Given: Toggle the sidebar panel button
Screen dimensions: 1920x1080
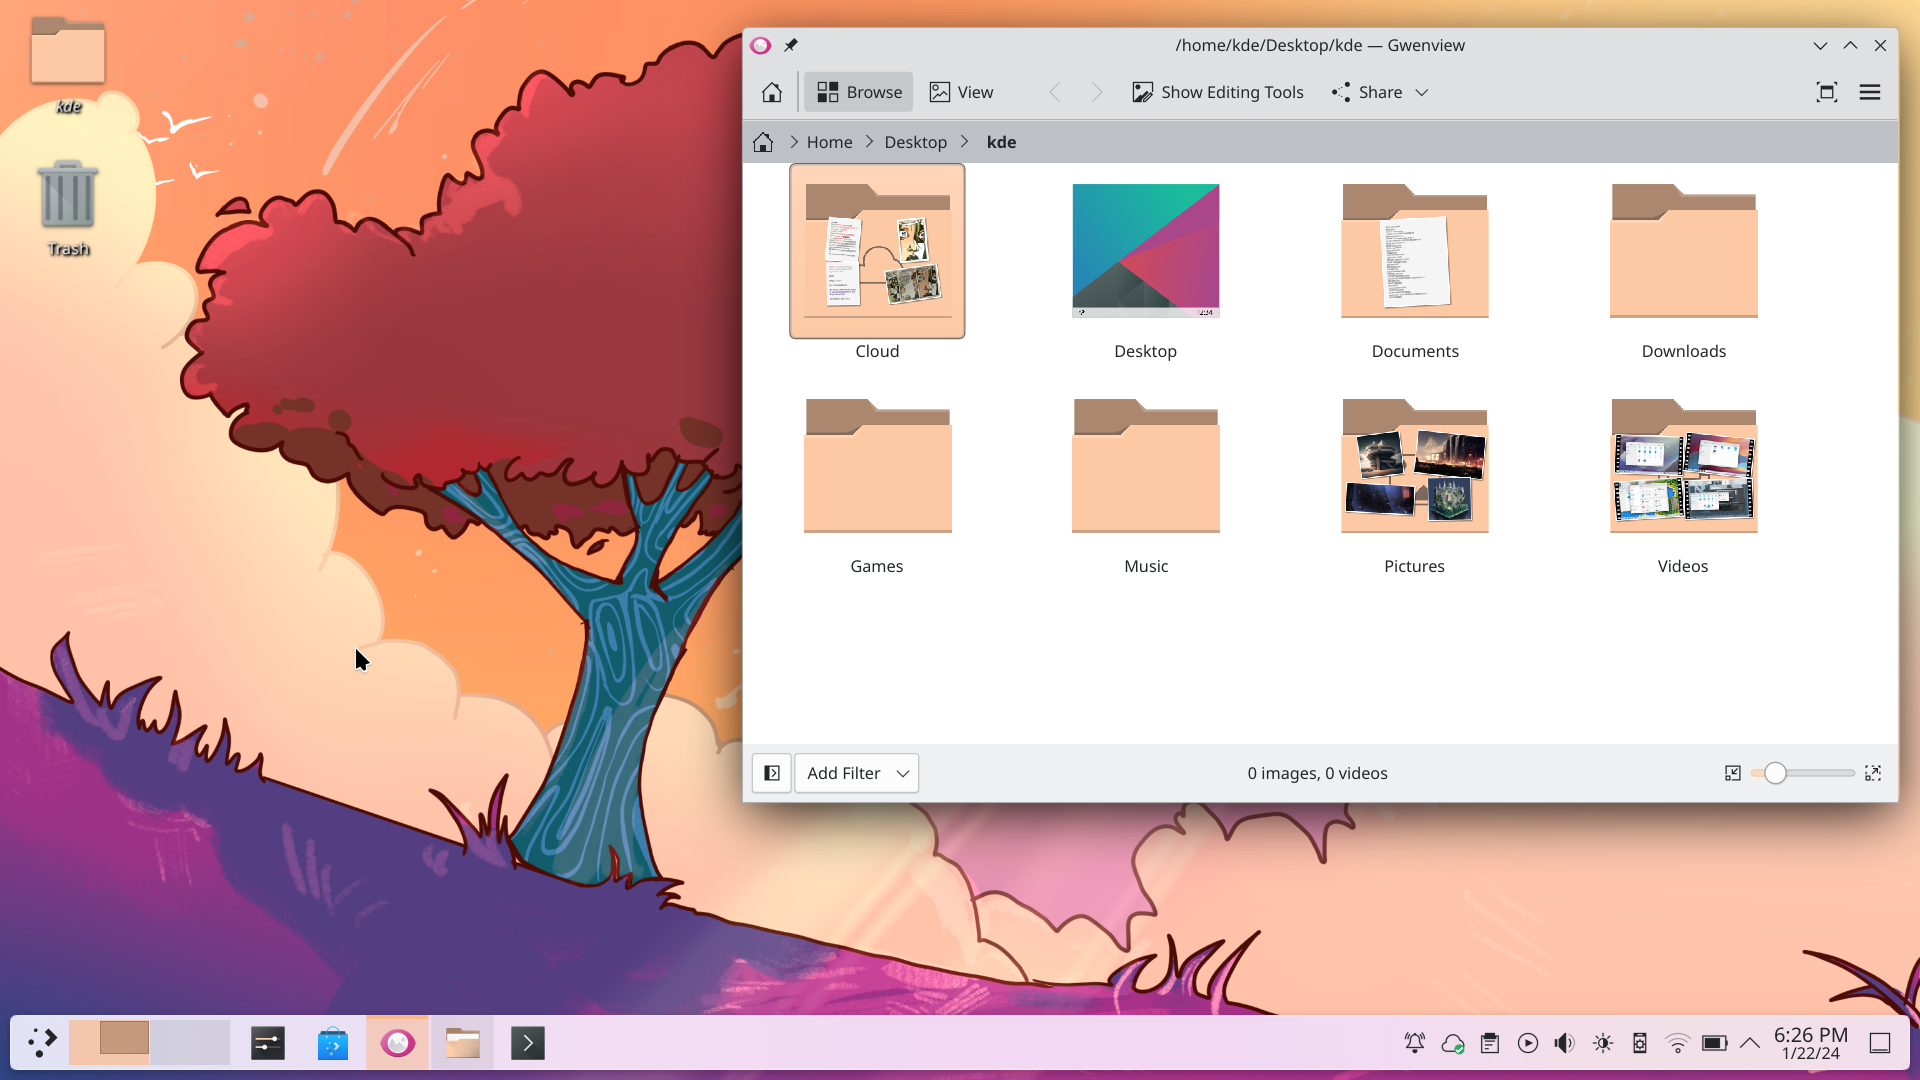Looking at the screenshot, I should click(771, 773).
